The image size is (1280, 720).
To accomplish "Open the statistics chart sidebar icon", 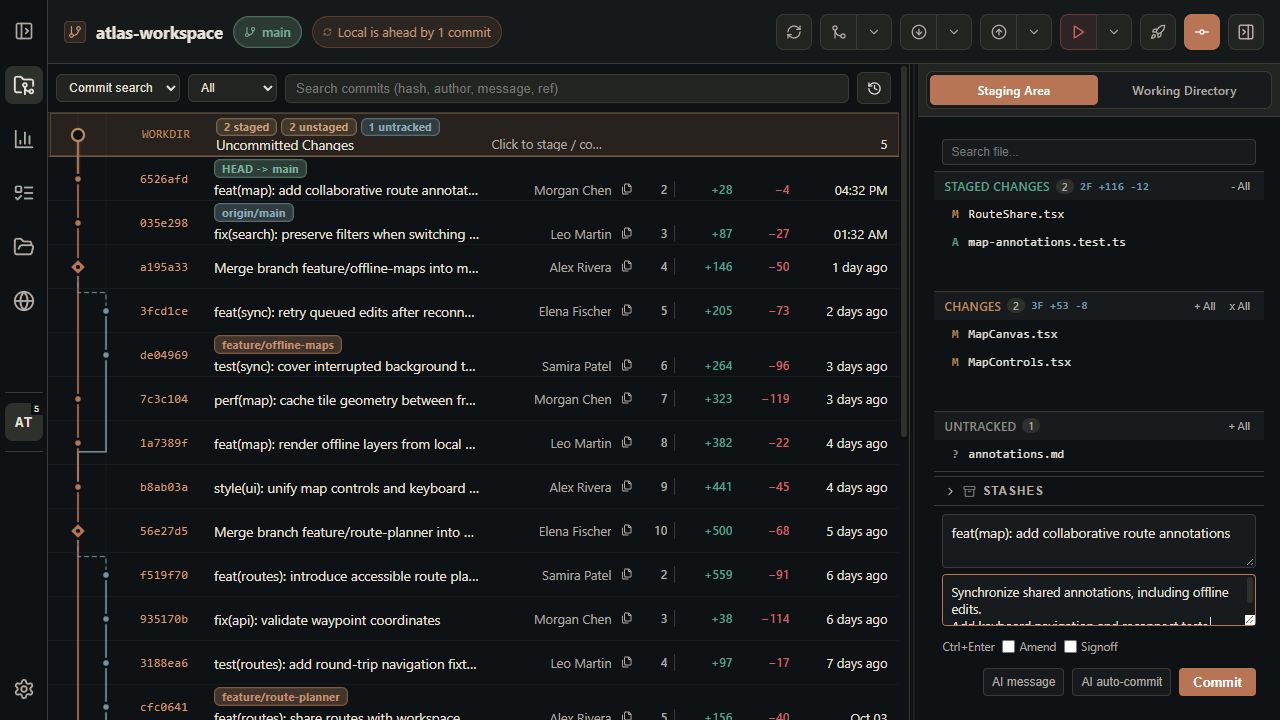I will point(24,139).
